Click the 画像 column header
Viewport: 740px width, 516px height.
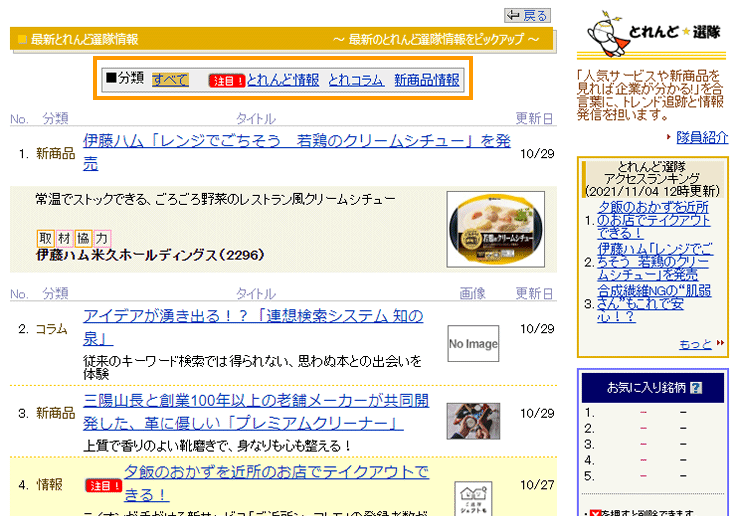pos(472,294)
